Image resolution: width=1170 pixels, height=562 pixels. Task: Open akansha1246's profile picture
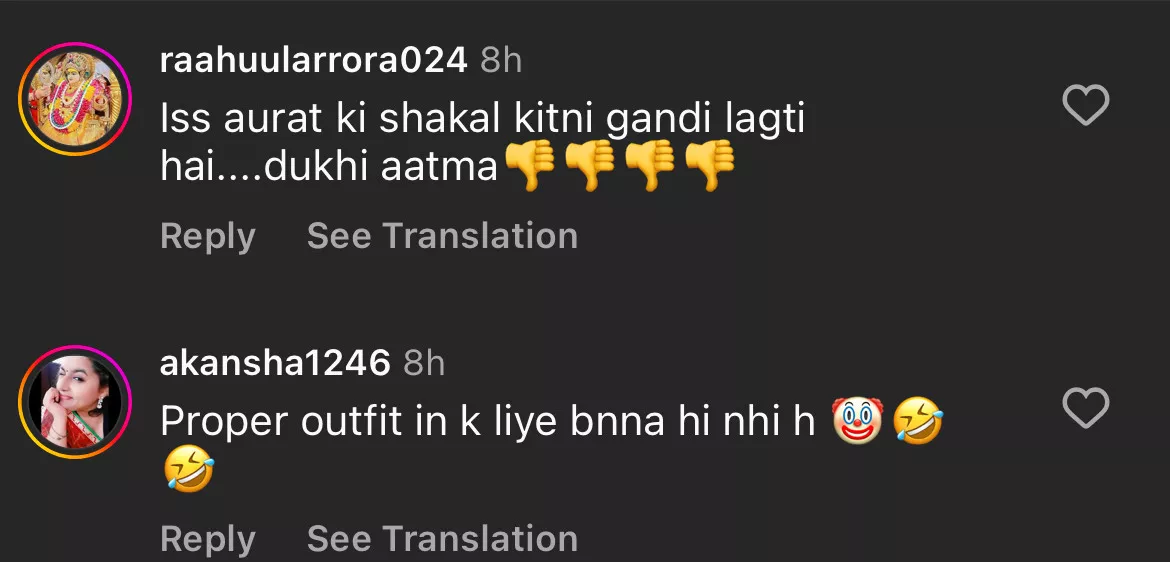[x=75, y=402]
